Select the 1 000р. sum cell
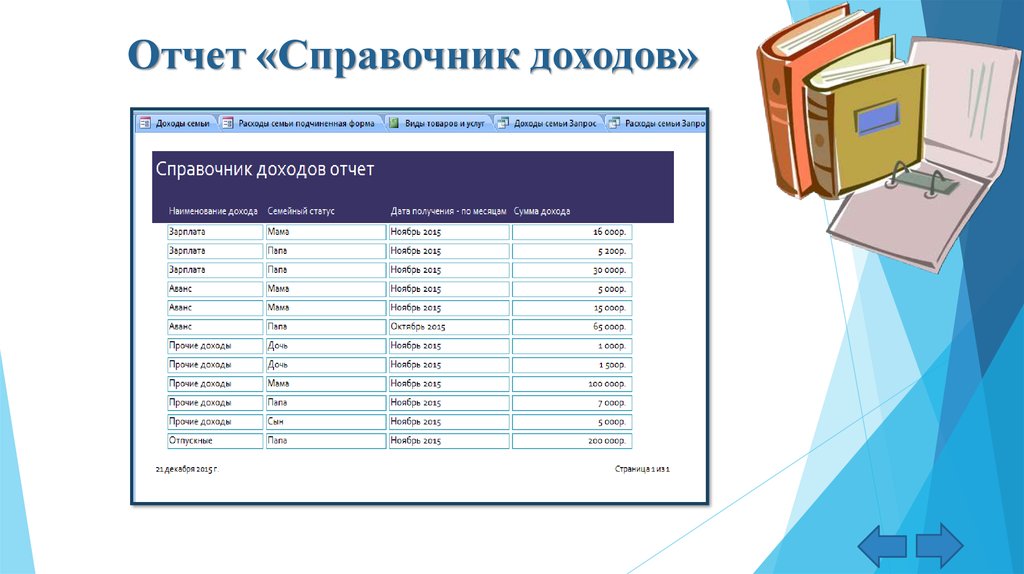This screenshot has height=574, width=1024. click(572, 345)
